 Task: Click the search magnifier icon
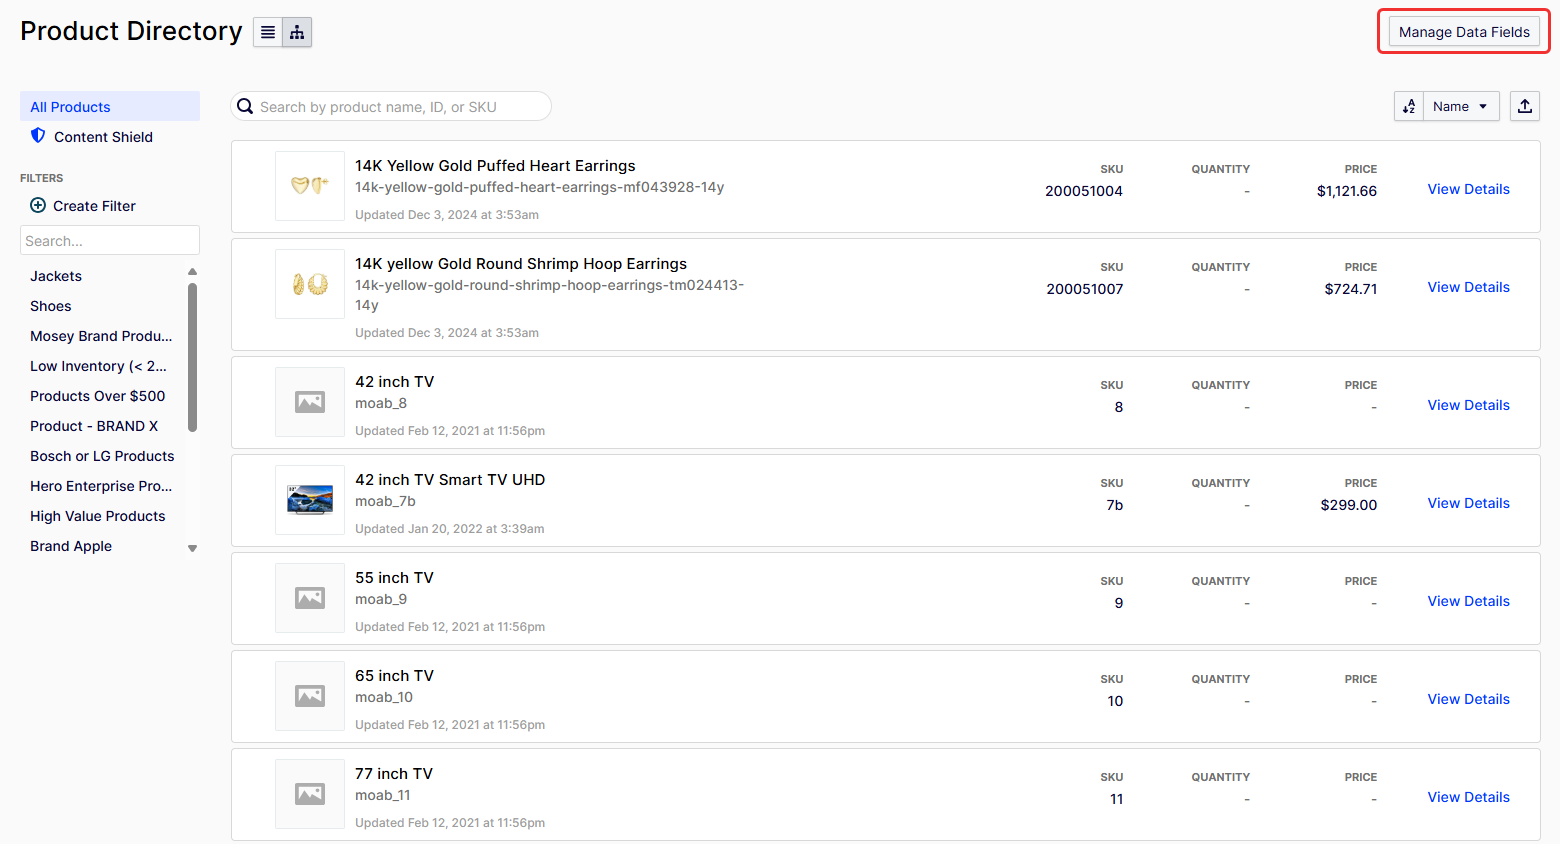[x=245, y=106]
